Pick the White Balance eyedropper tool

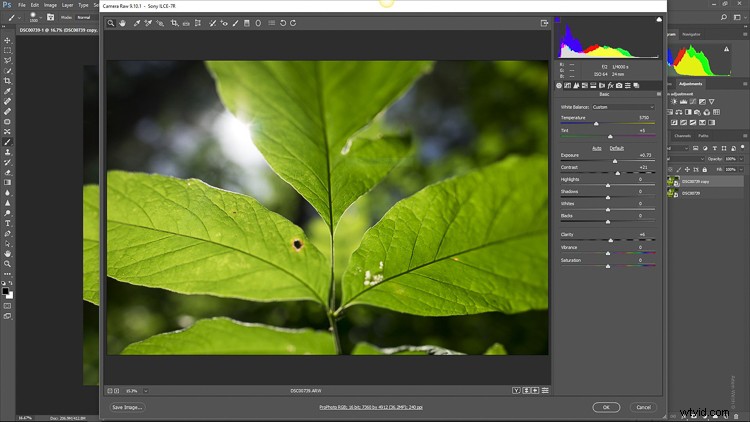pos(137,23)
